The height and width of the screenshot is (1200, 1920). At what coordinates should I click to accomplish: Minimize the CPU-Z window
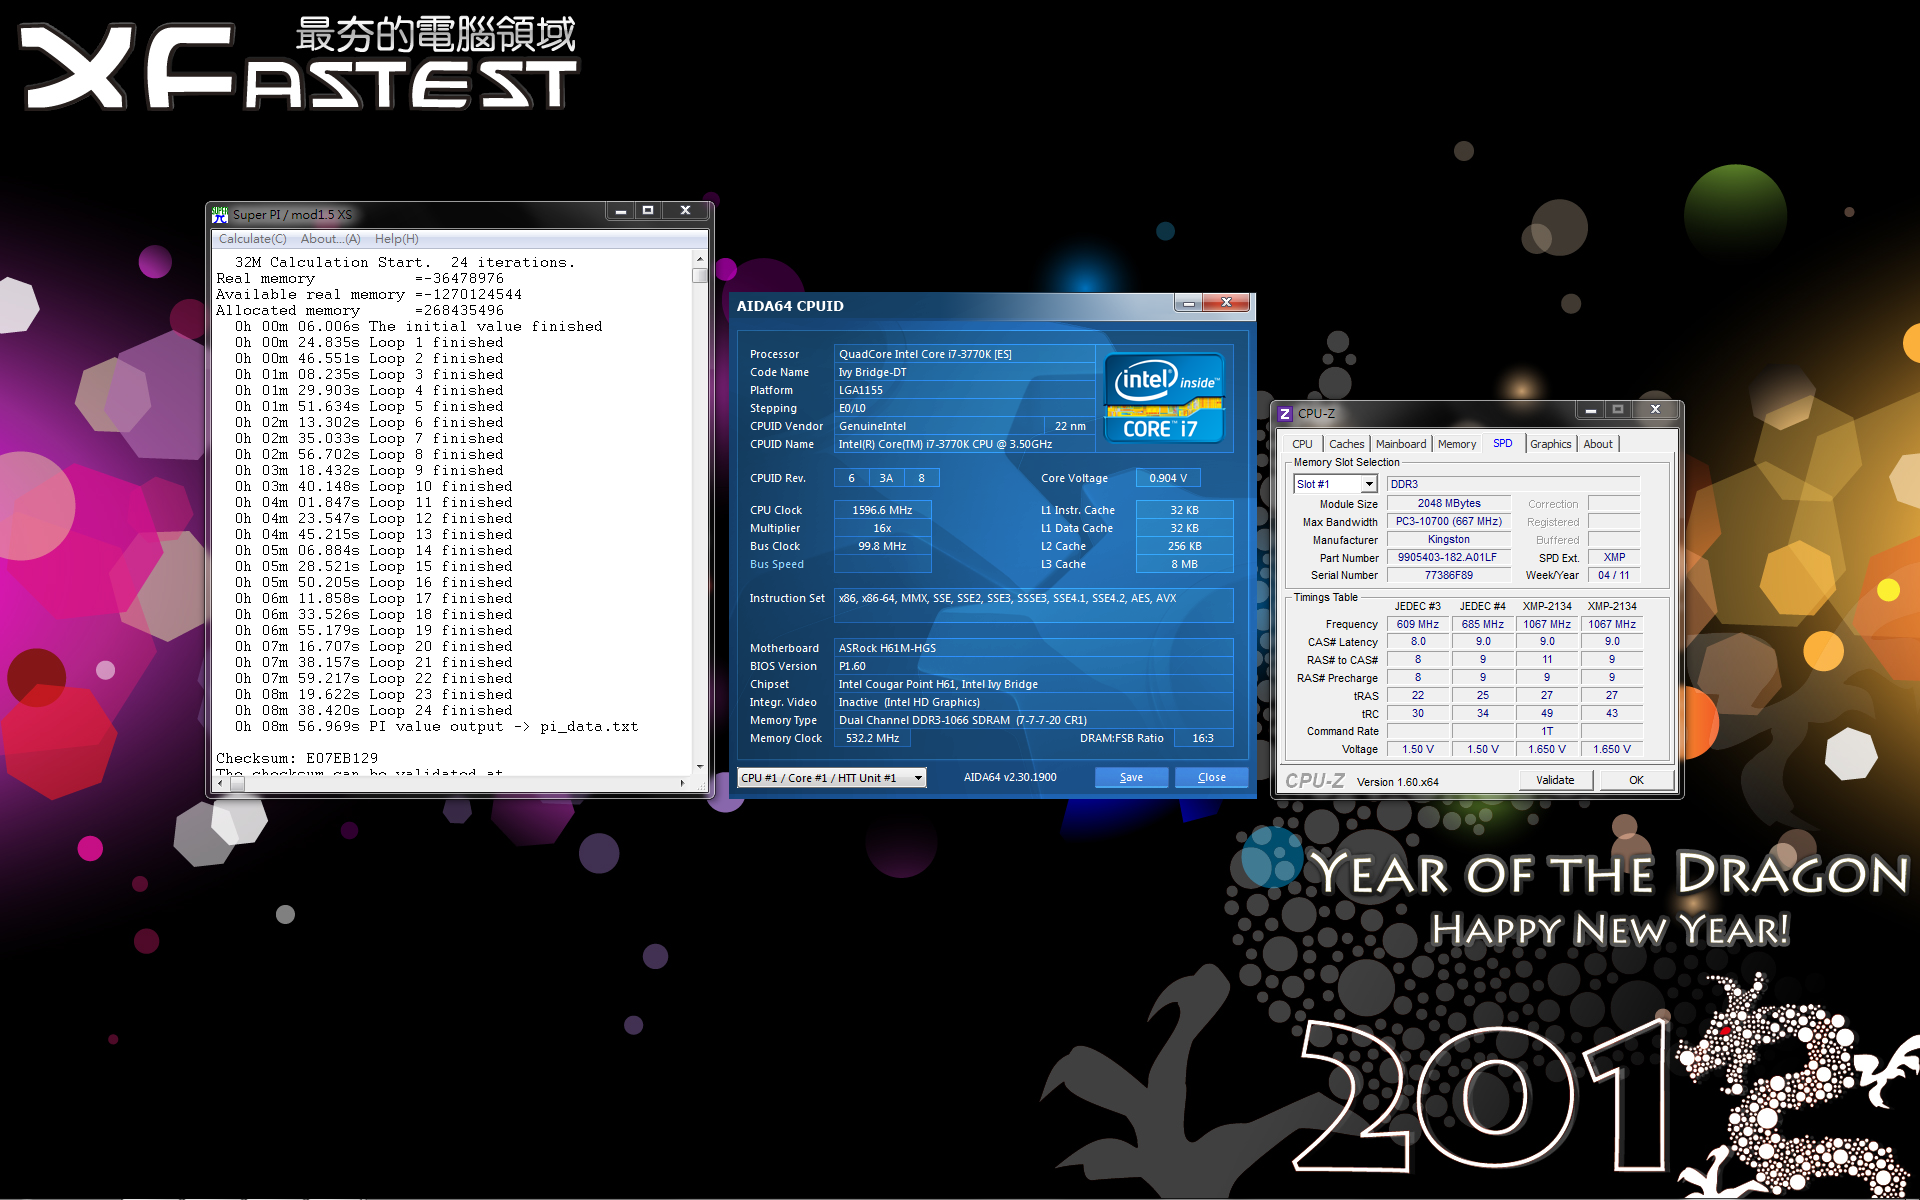click(x=1590, y=410)
